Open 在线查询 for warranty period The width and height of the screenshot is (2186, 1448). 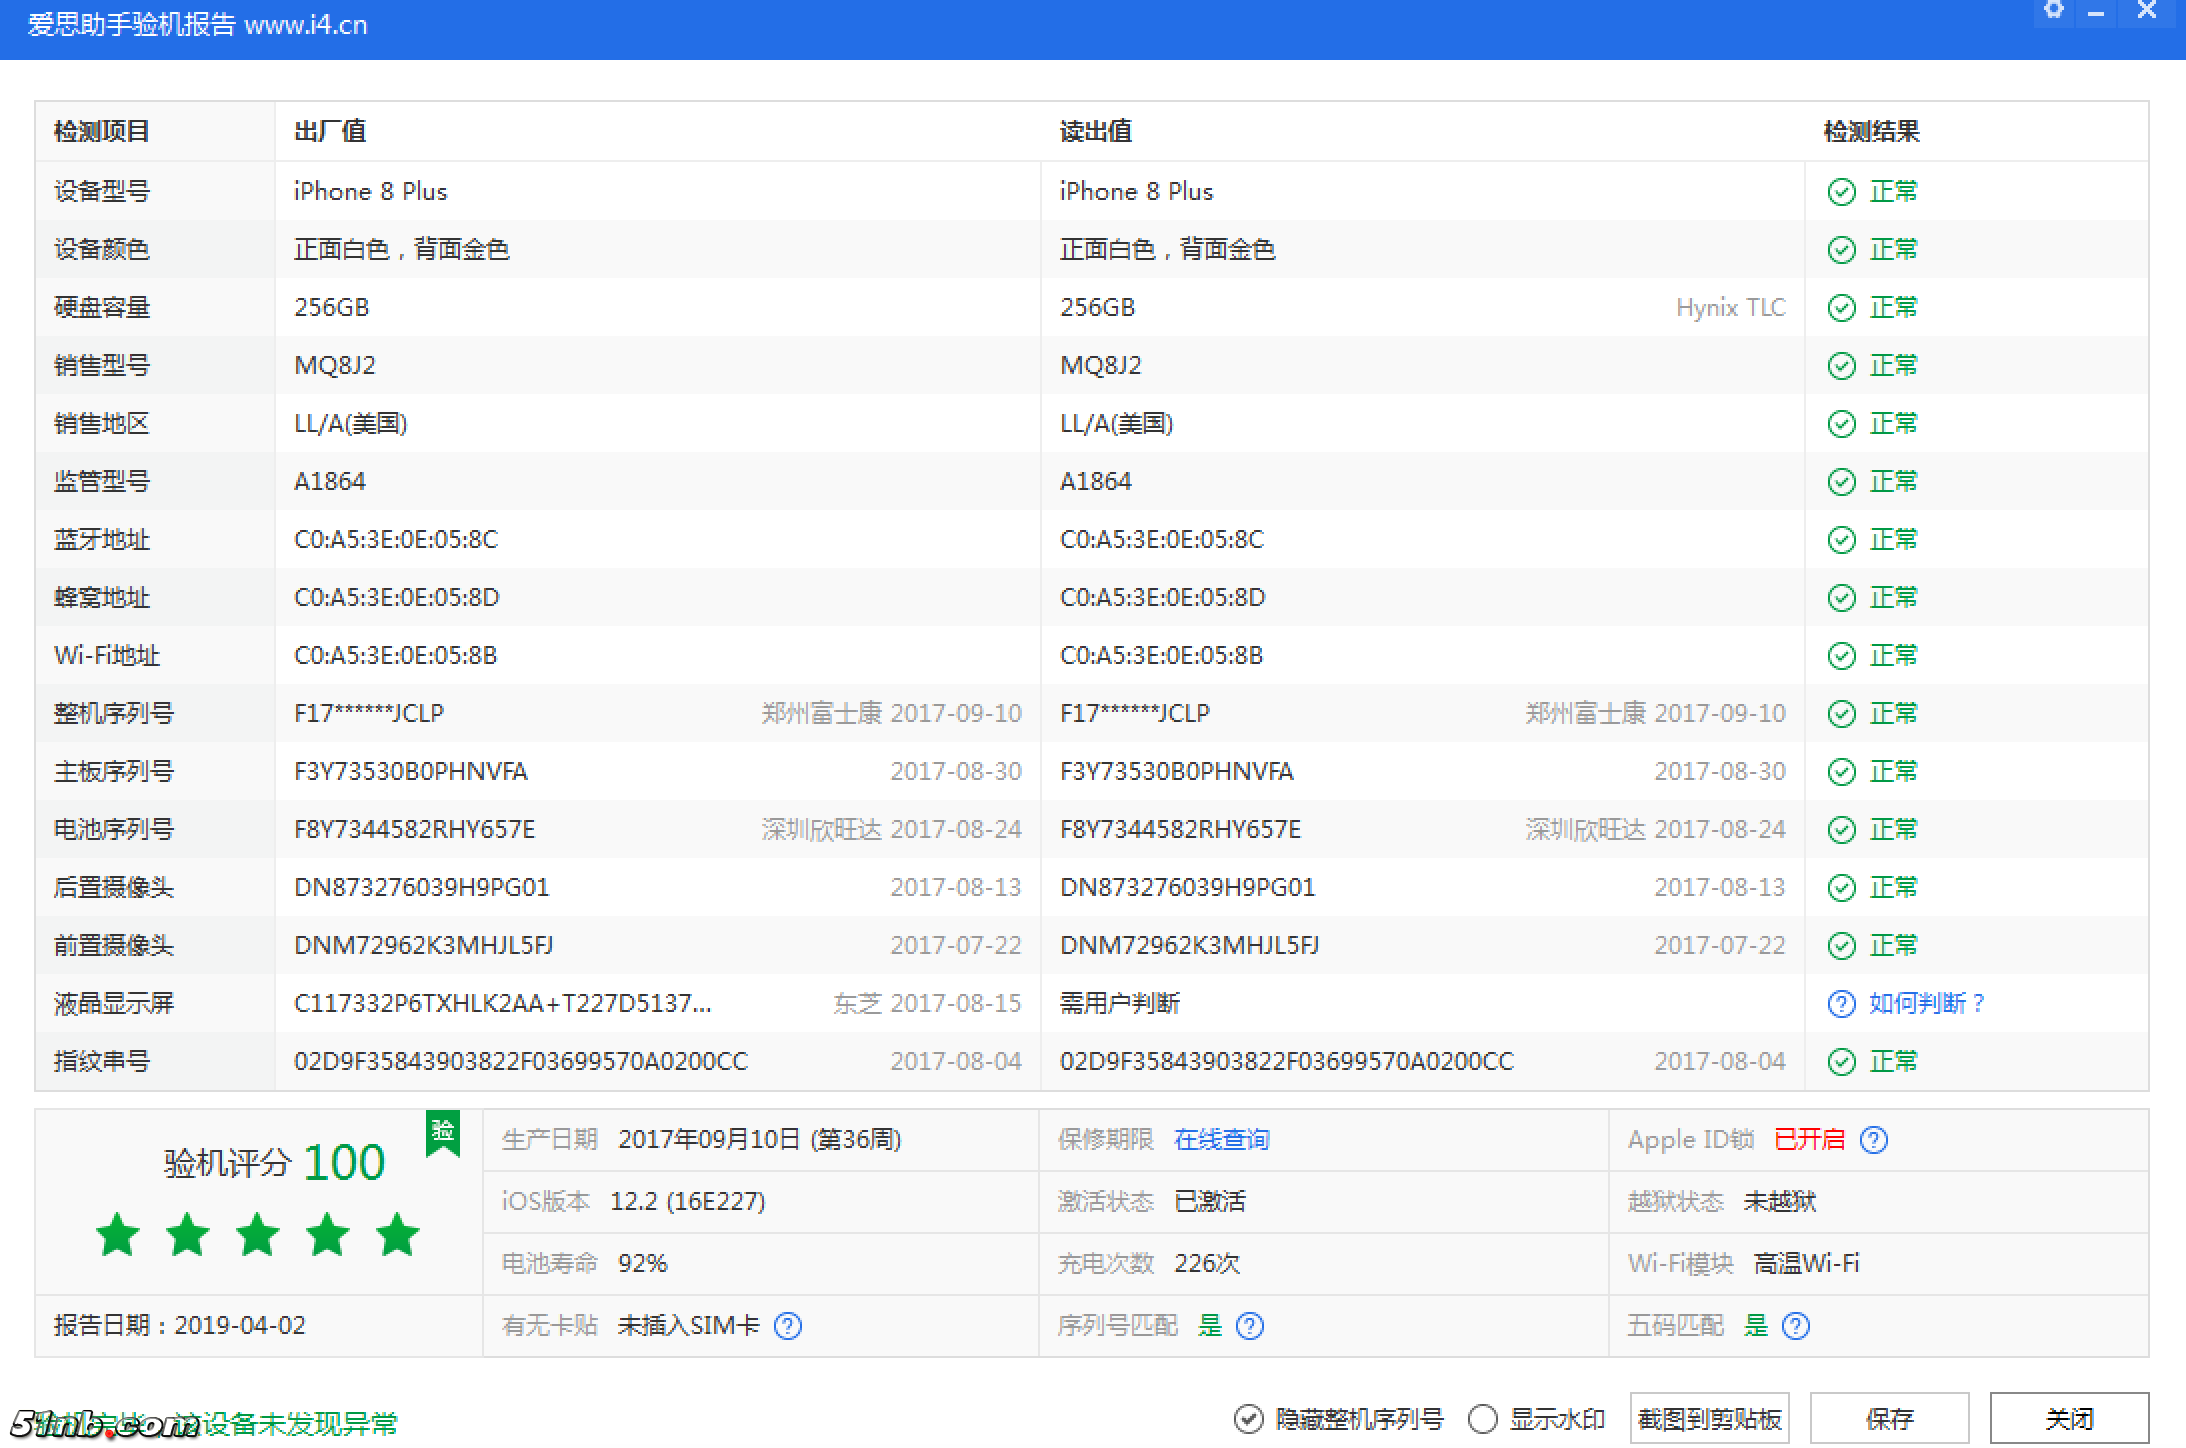[x=1221, y=1139]
